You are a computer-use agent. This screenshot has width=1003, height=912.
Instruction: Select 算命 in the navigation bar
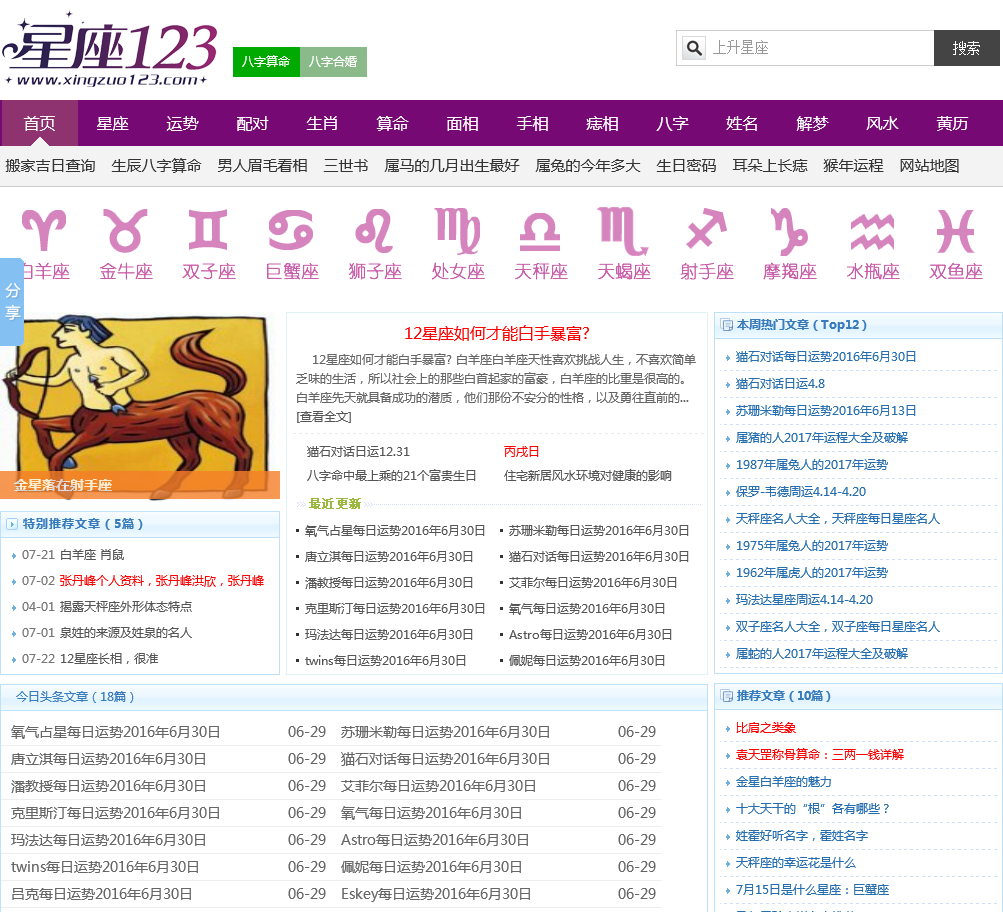click(392, 123)
